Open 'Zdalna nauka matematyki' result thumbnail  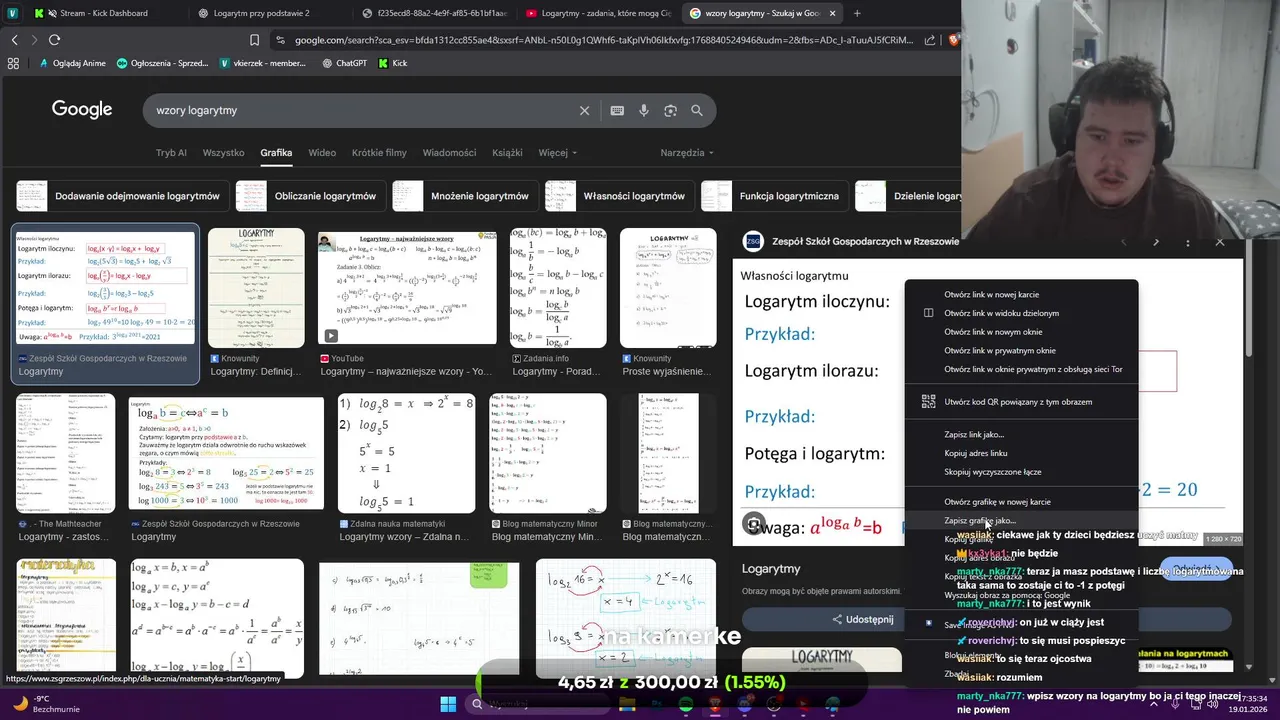click(407, 453)
